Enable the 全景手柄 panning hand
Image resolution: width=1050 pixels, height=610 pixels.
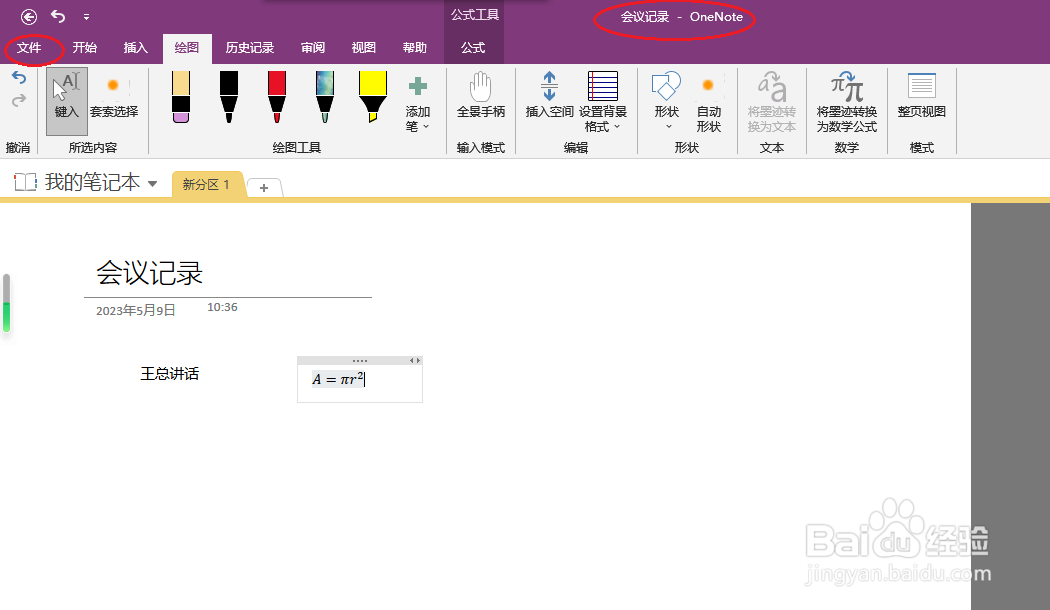pos(481,96)
